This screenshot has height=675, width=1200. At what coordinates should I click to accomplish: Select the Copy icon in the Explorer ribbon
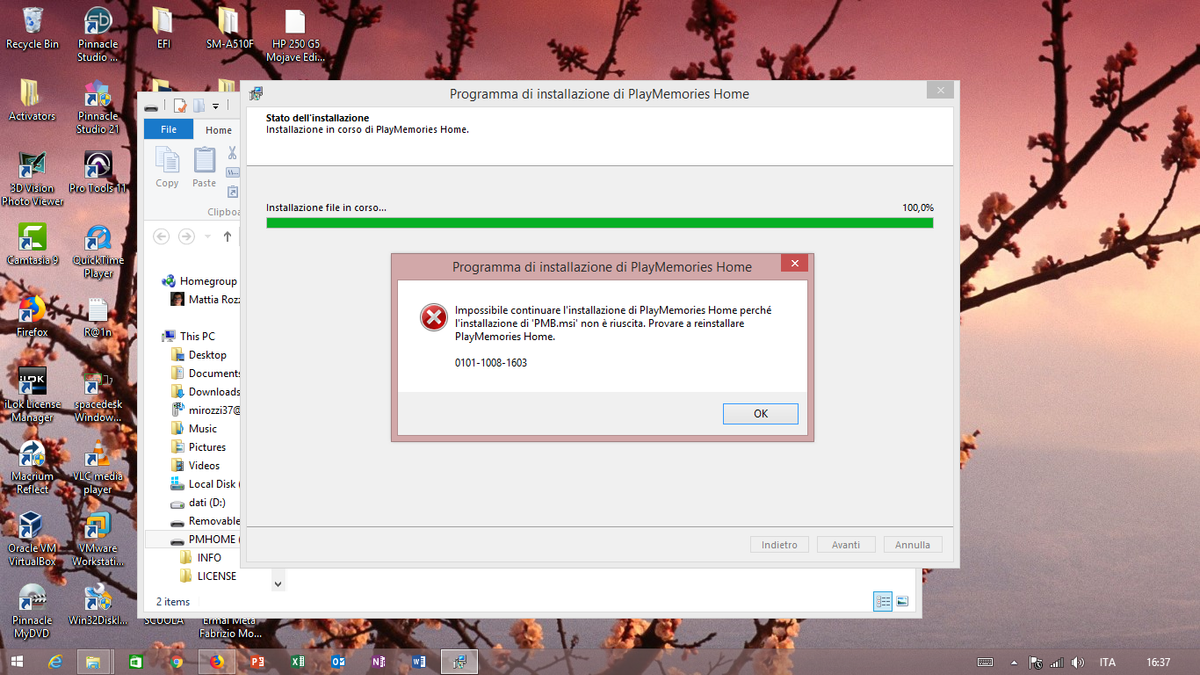click(167, 165)
